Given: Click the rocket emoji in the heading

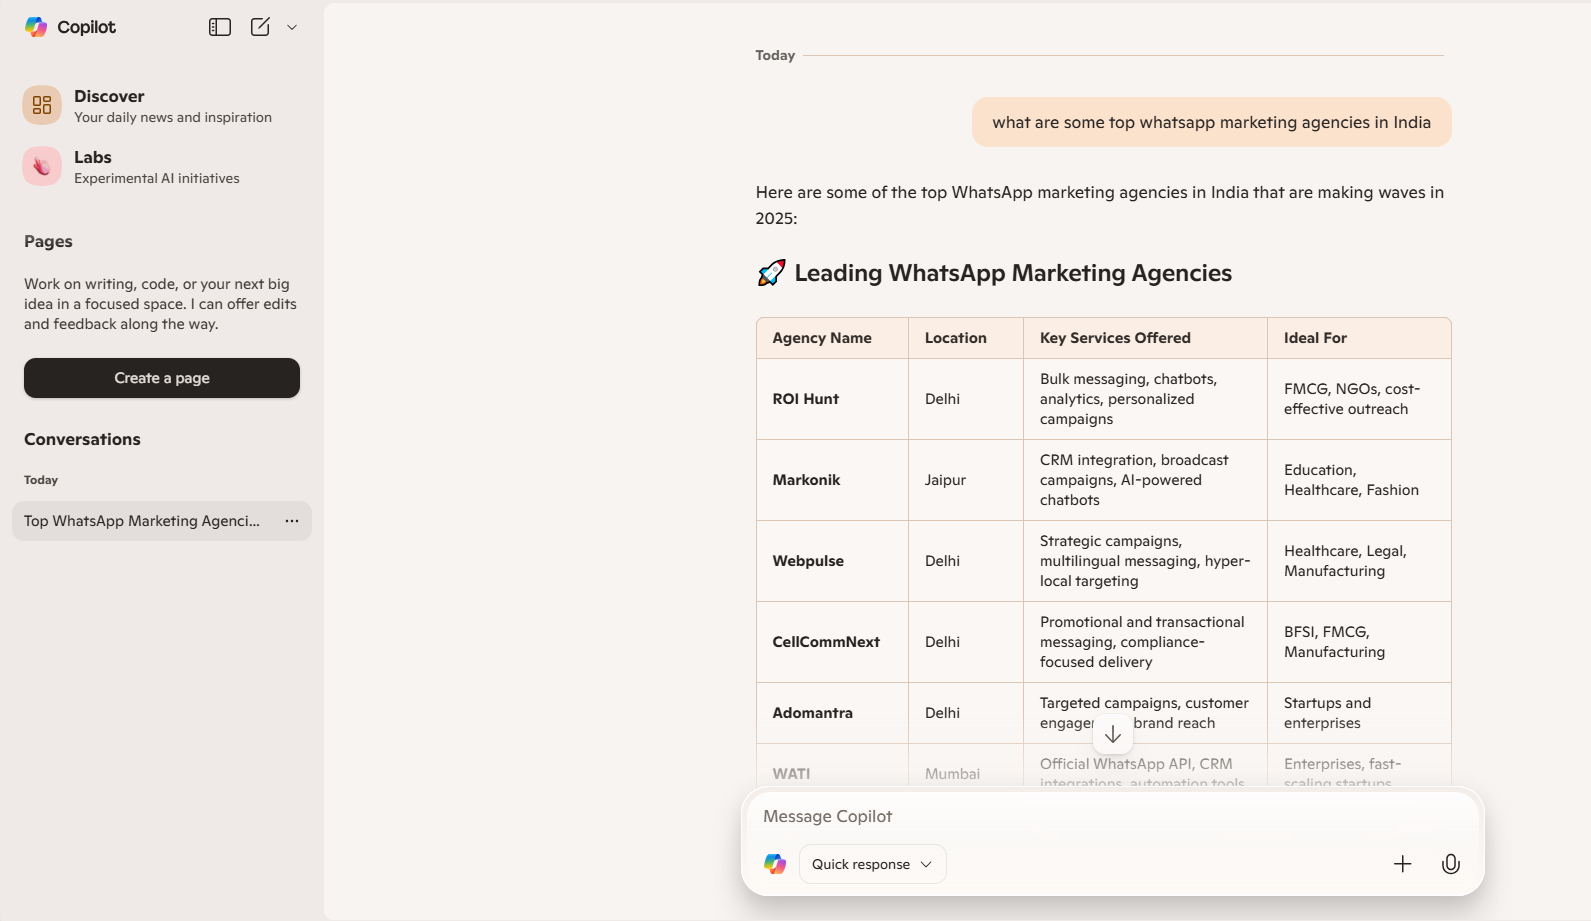Looking at the screenshot, I should pos(771,273).
